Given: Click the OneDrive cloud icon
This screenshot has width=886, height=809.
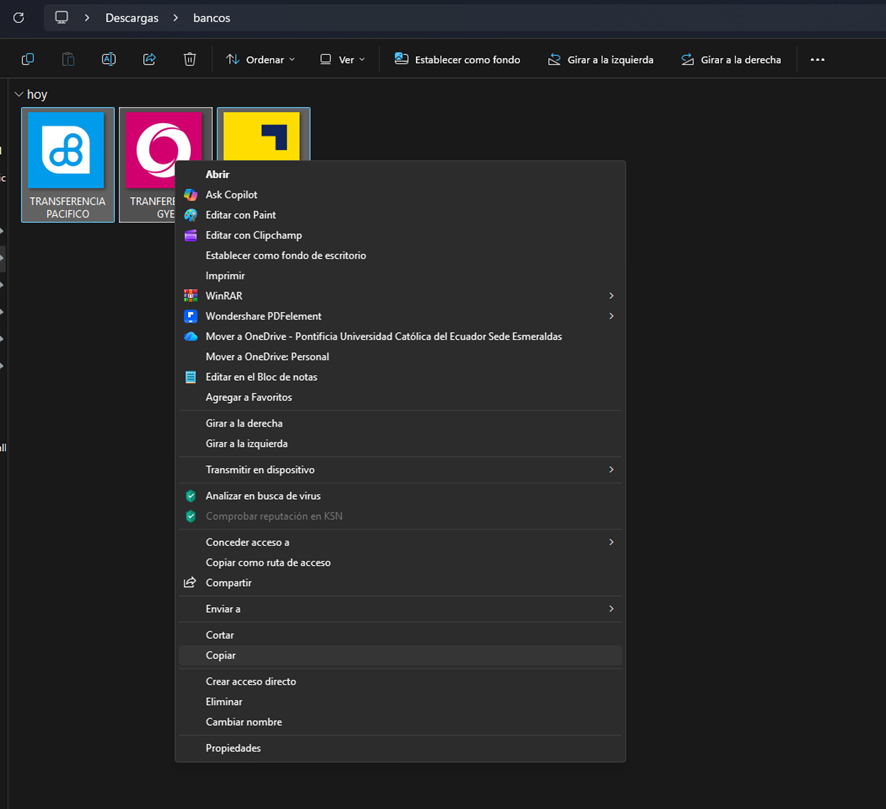Looking at the screenshot, I should (191, 337).
